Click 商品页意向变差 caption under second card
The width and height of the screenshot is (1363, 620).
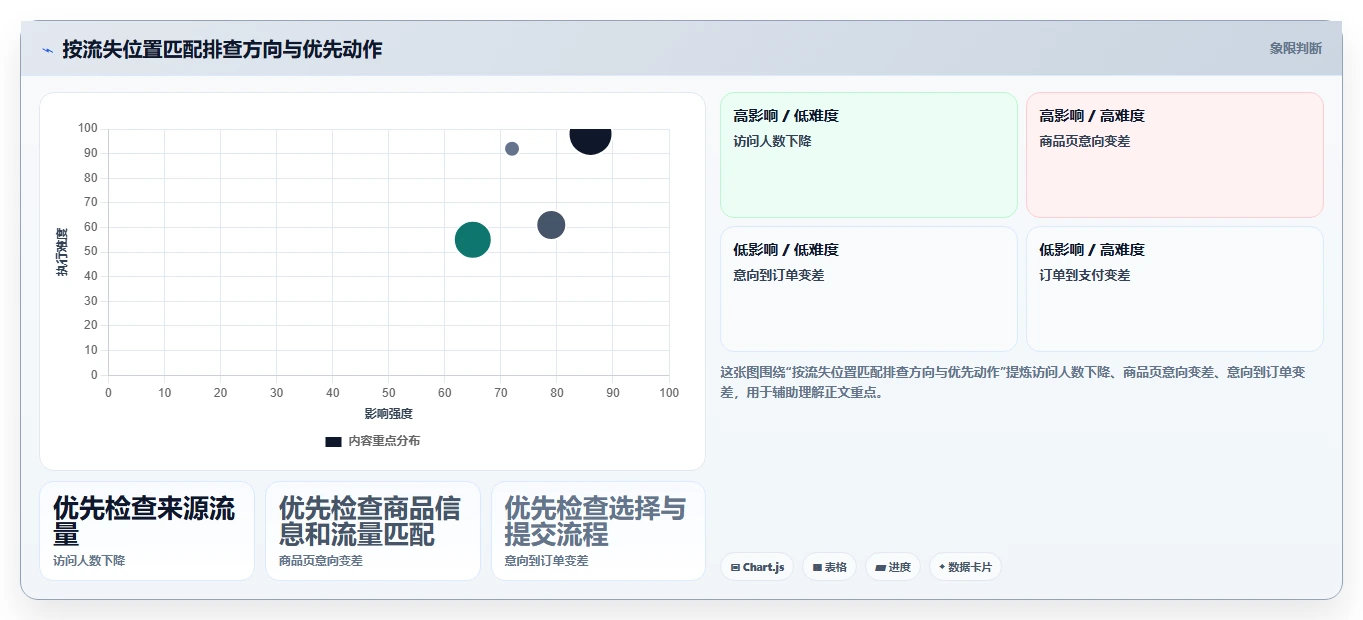pos(321,561)
